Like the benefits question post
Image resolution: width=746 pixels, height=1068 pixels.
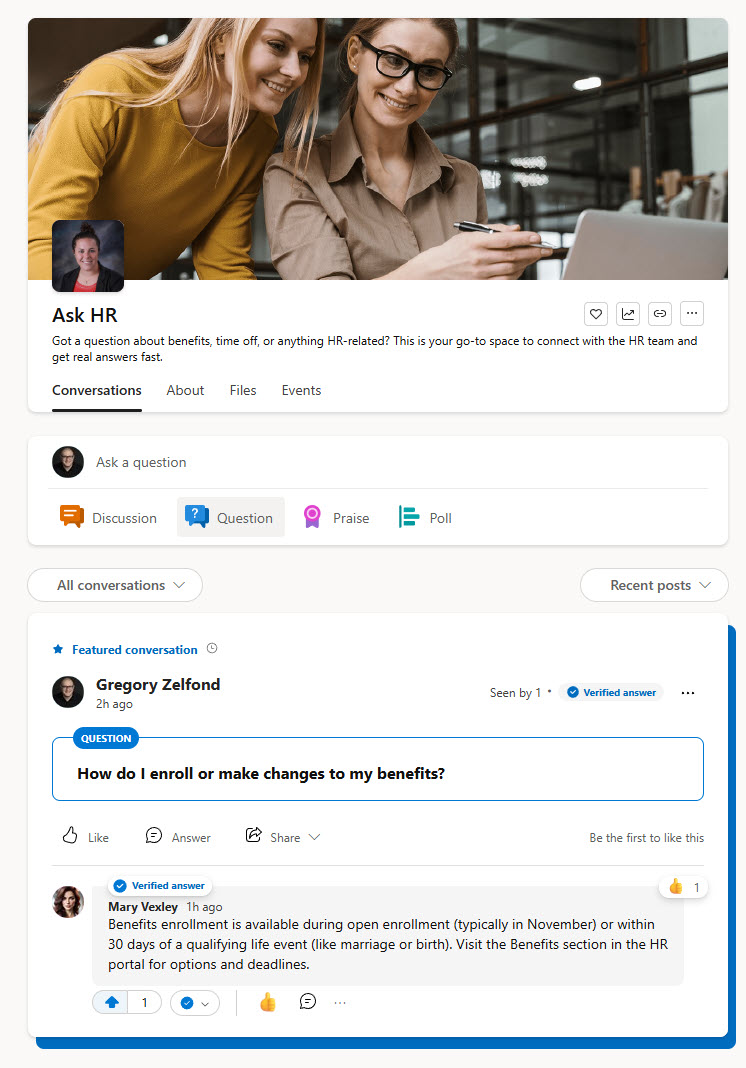click(x=86, y=836)
